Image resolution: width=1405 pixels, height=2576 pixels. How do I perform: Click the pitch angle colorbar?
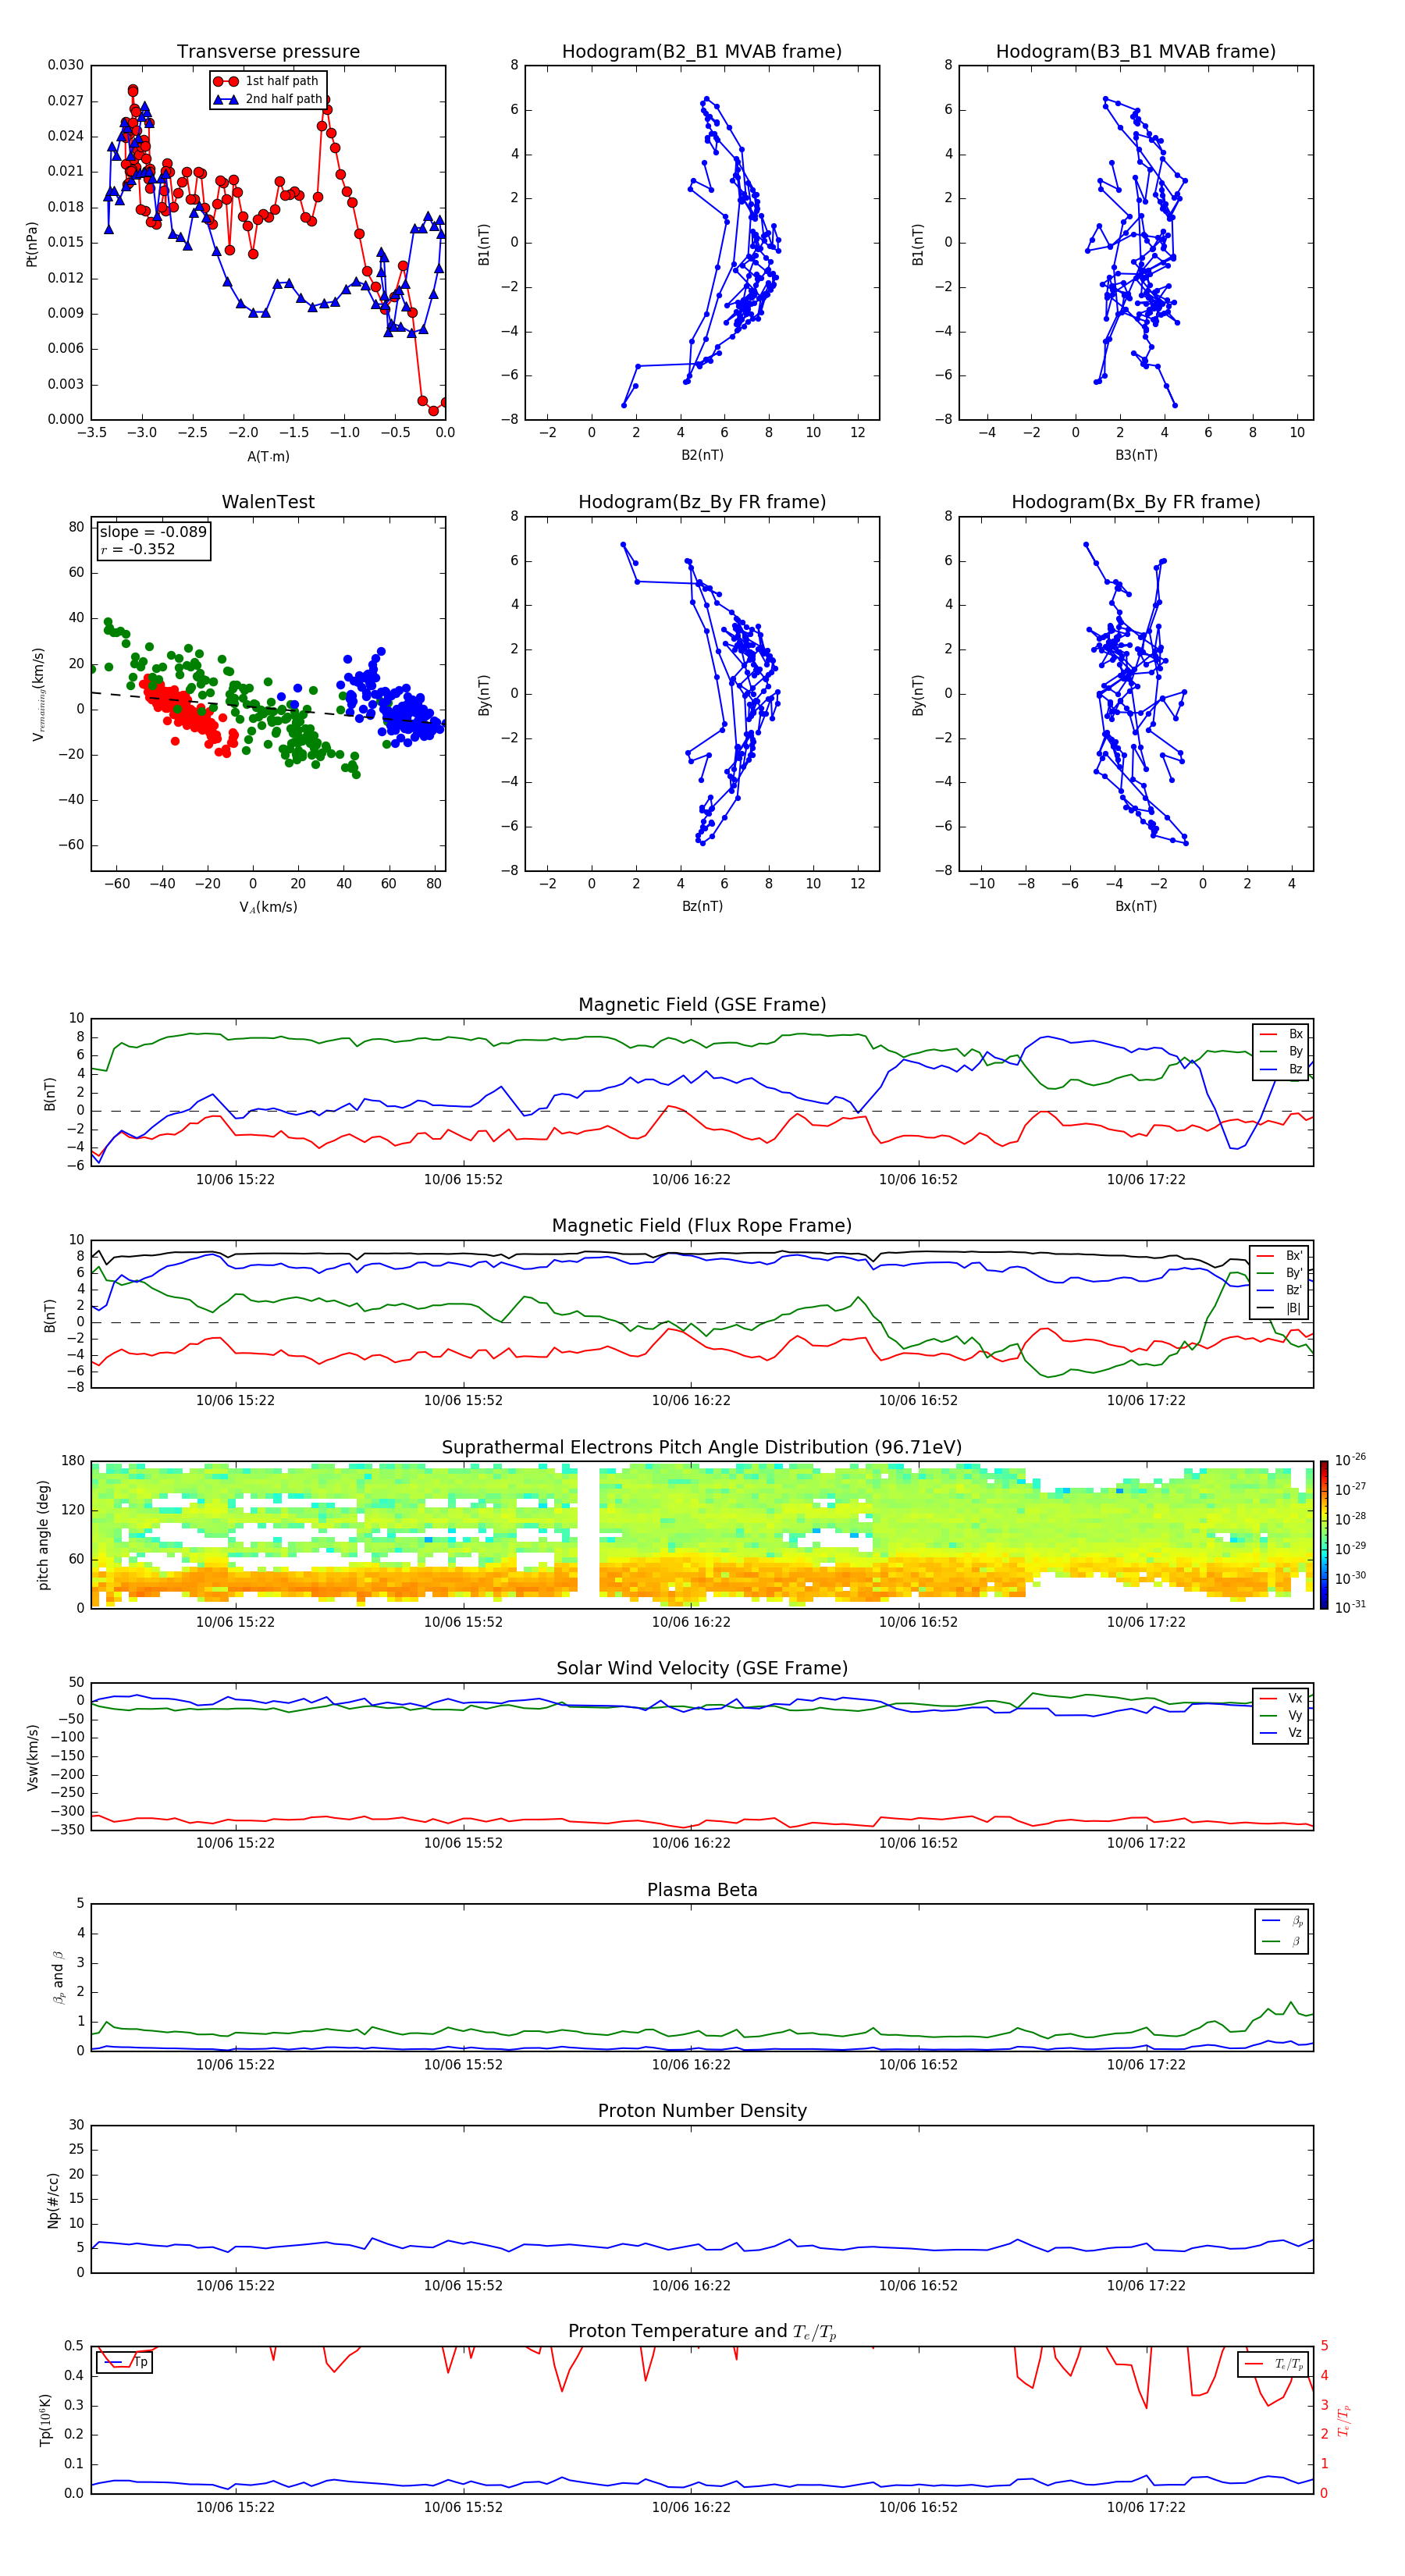point(1323,1534)
